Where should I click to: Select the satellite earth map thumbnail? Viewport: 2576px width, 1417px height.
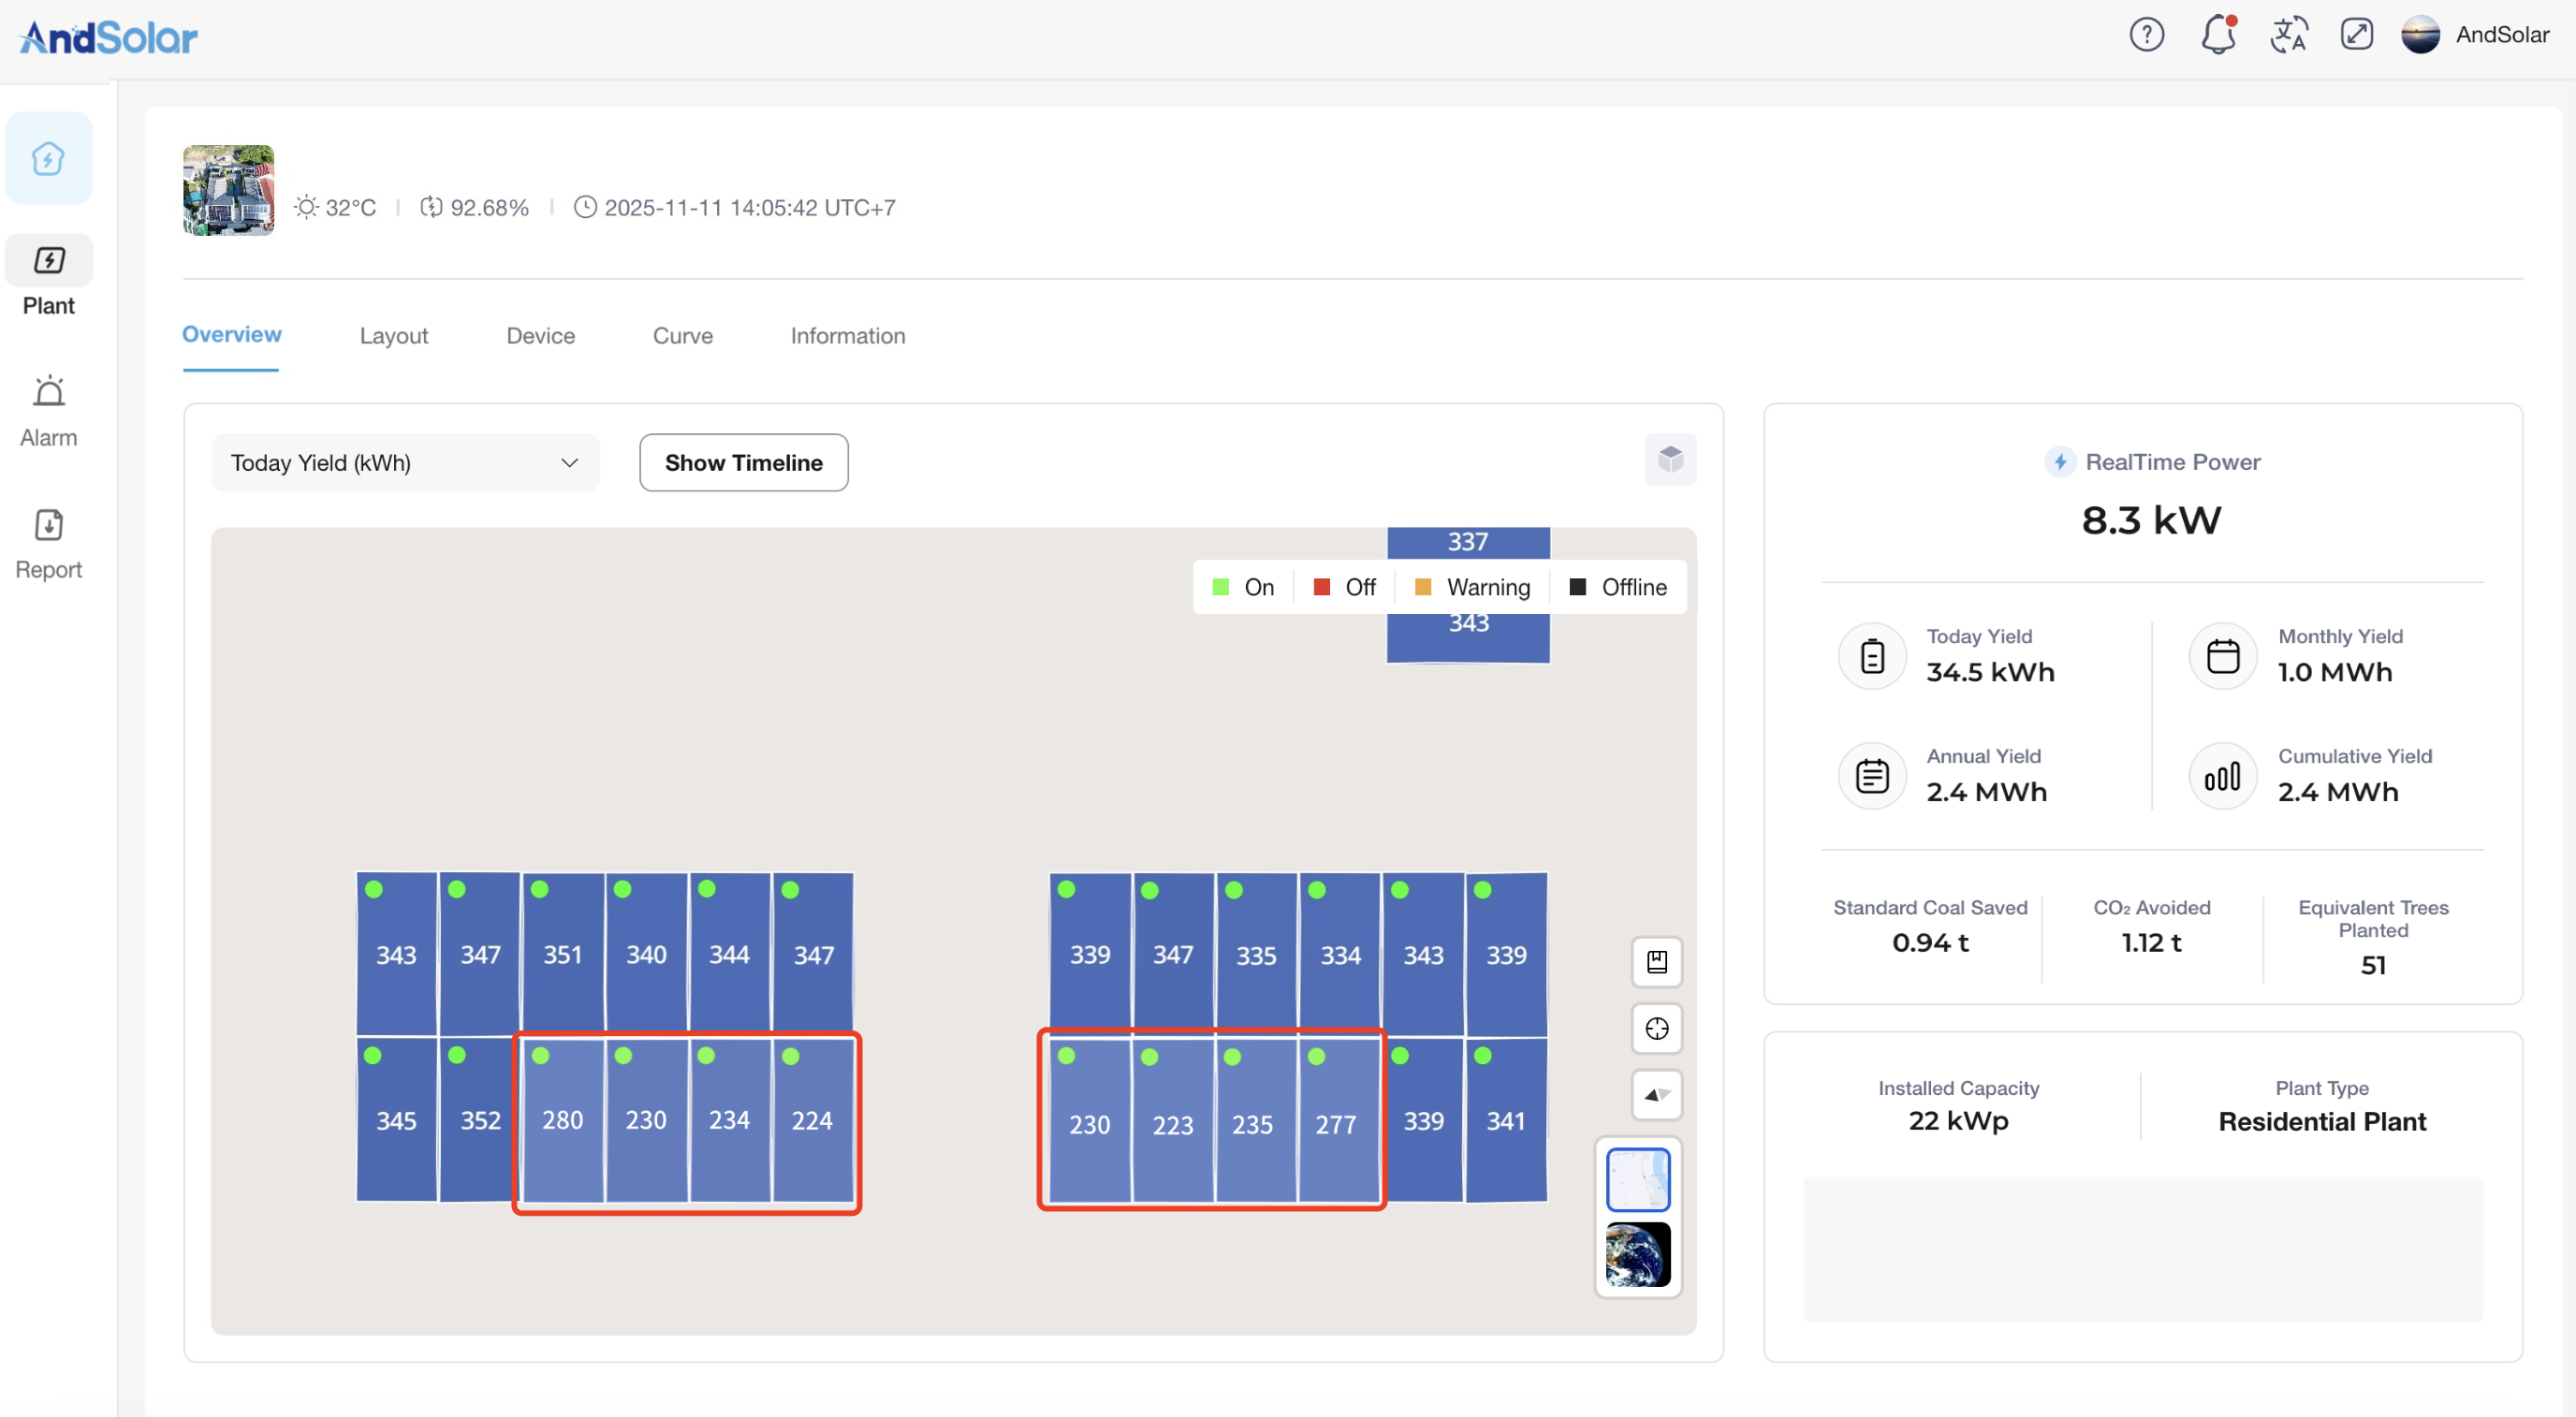click(1637, 1254)
